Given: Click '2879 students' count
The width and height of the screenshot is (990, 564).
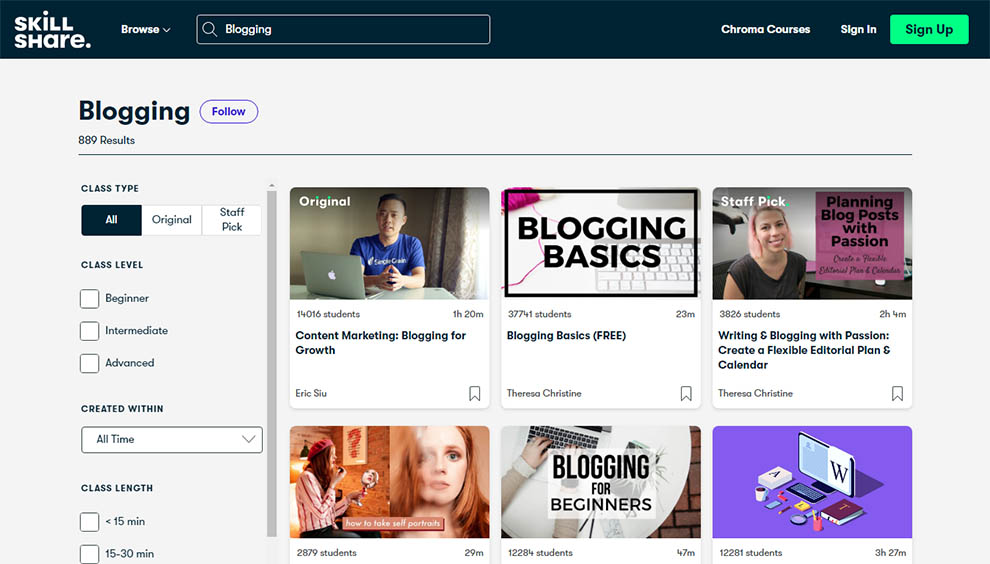Looking at the screenshot, I should tap(326, 553).
